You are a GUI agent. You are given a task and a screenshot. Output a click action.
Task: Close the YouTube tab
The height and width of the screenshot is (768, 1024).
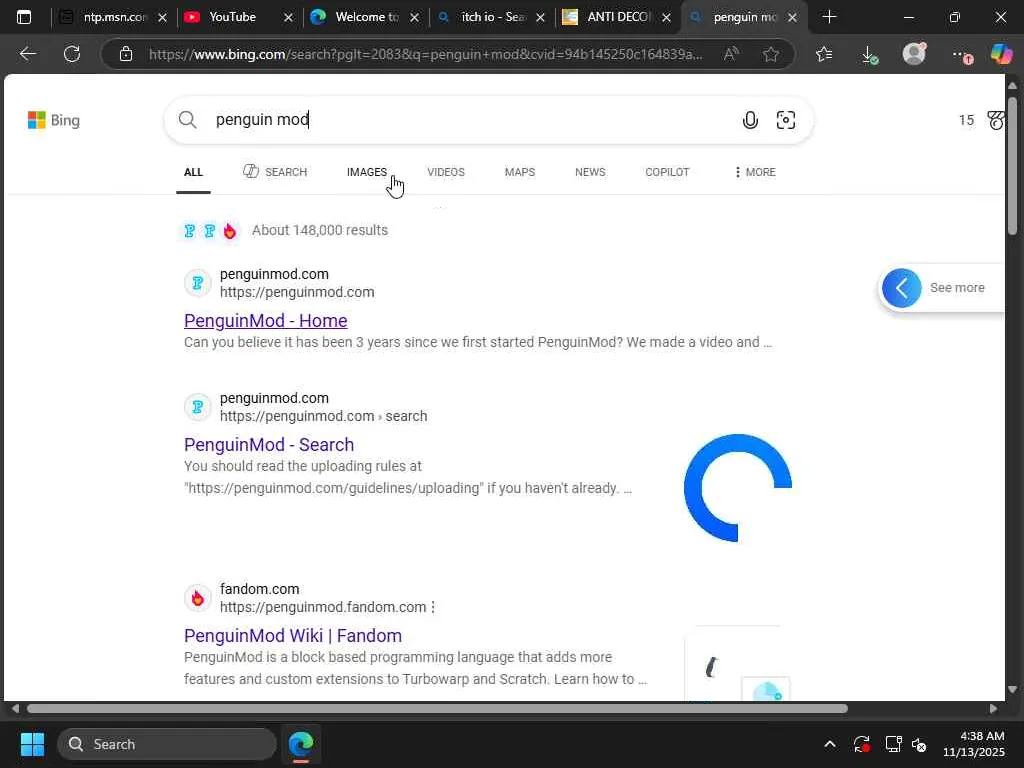coord(289,18)
